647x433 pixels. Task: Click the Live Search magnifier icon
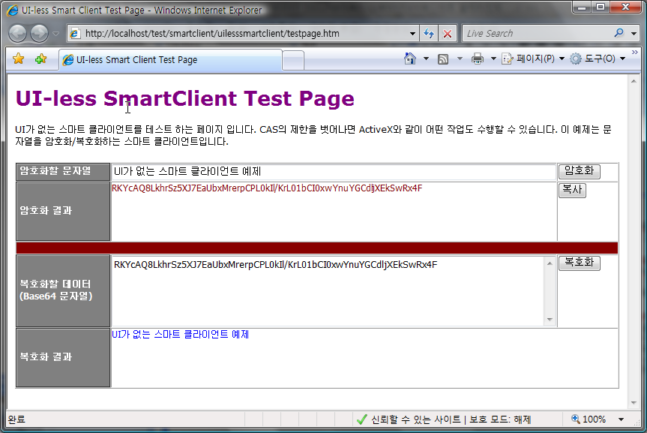click(619, 33)
